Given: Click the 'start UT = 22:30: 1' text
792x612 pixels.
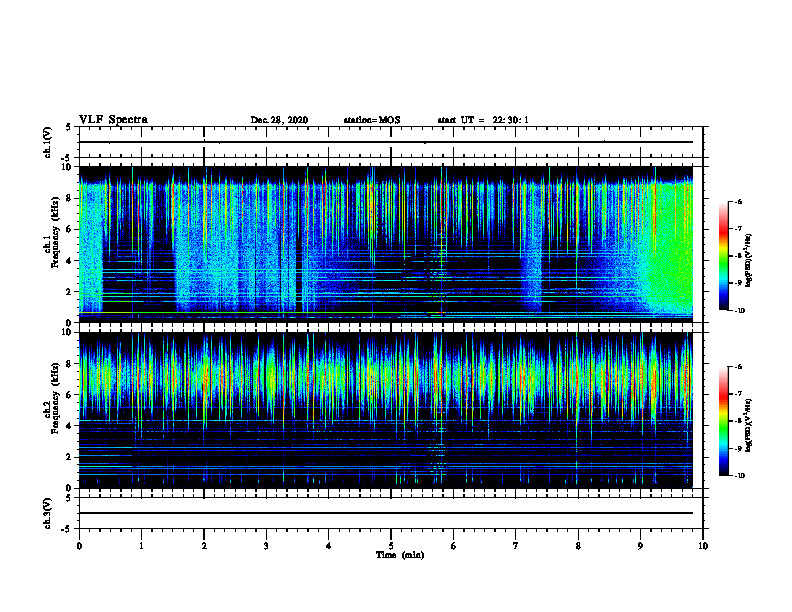Looking at the screenshot, I should 483,120.
